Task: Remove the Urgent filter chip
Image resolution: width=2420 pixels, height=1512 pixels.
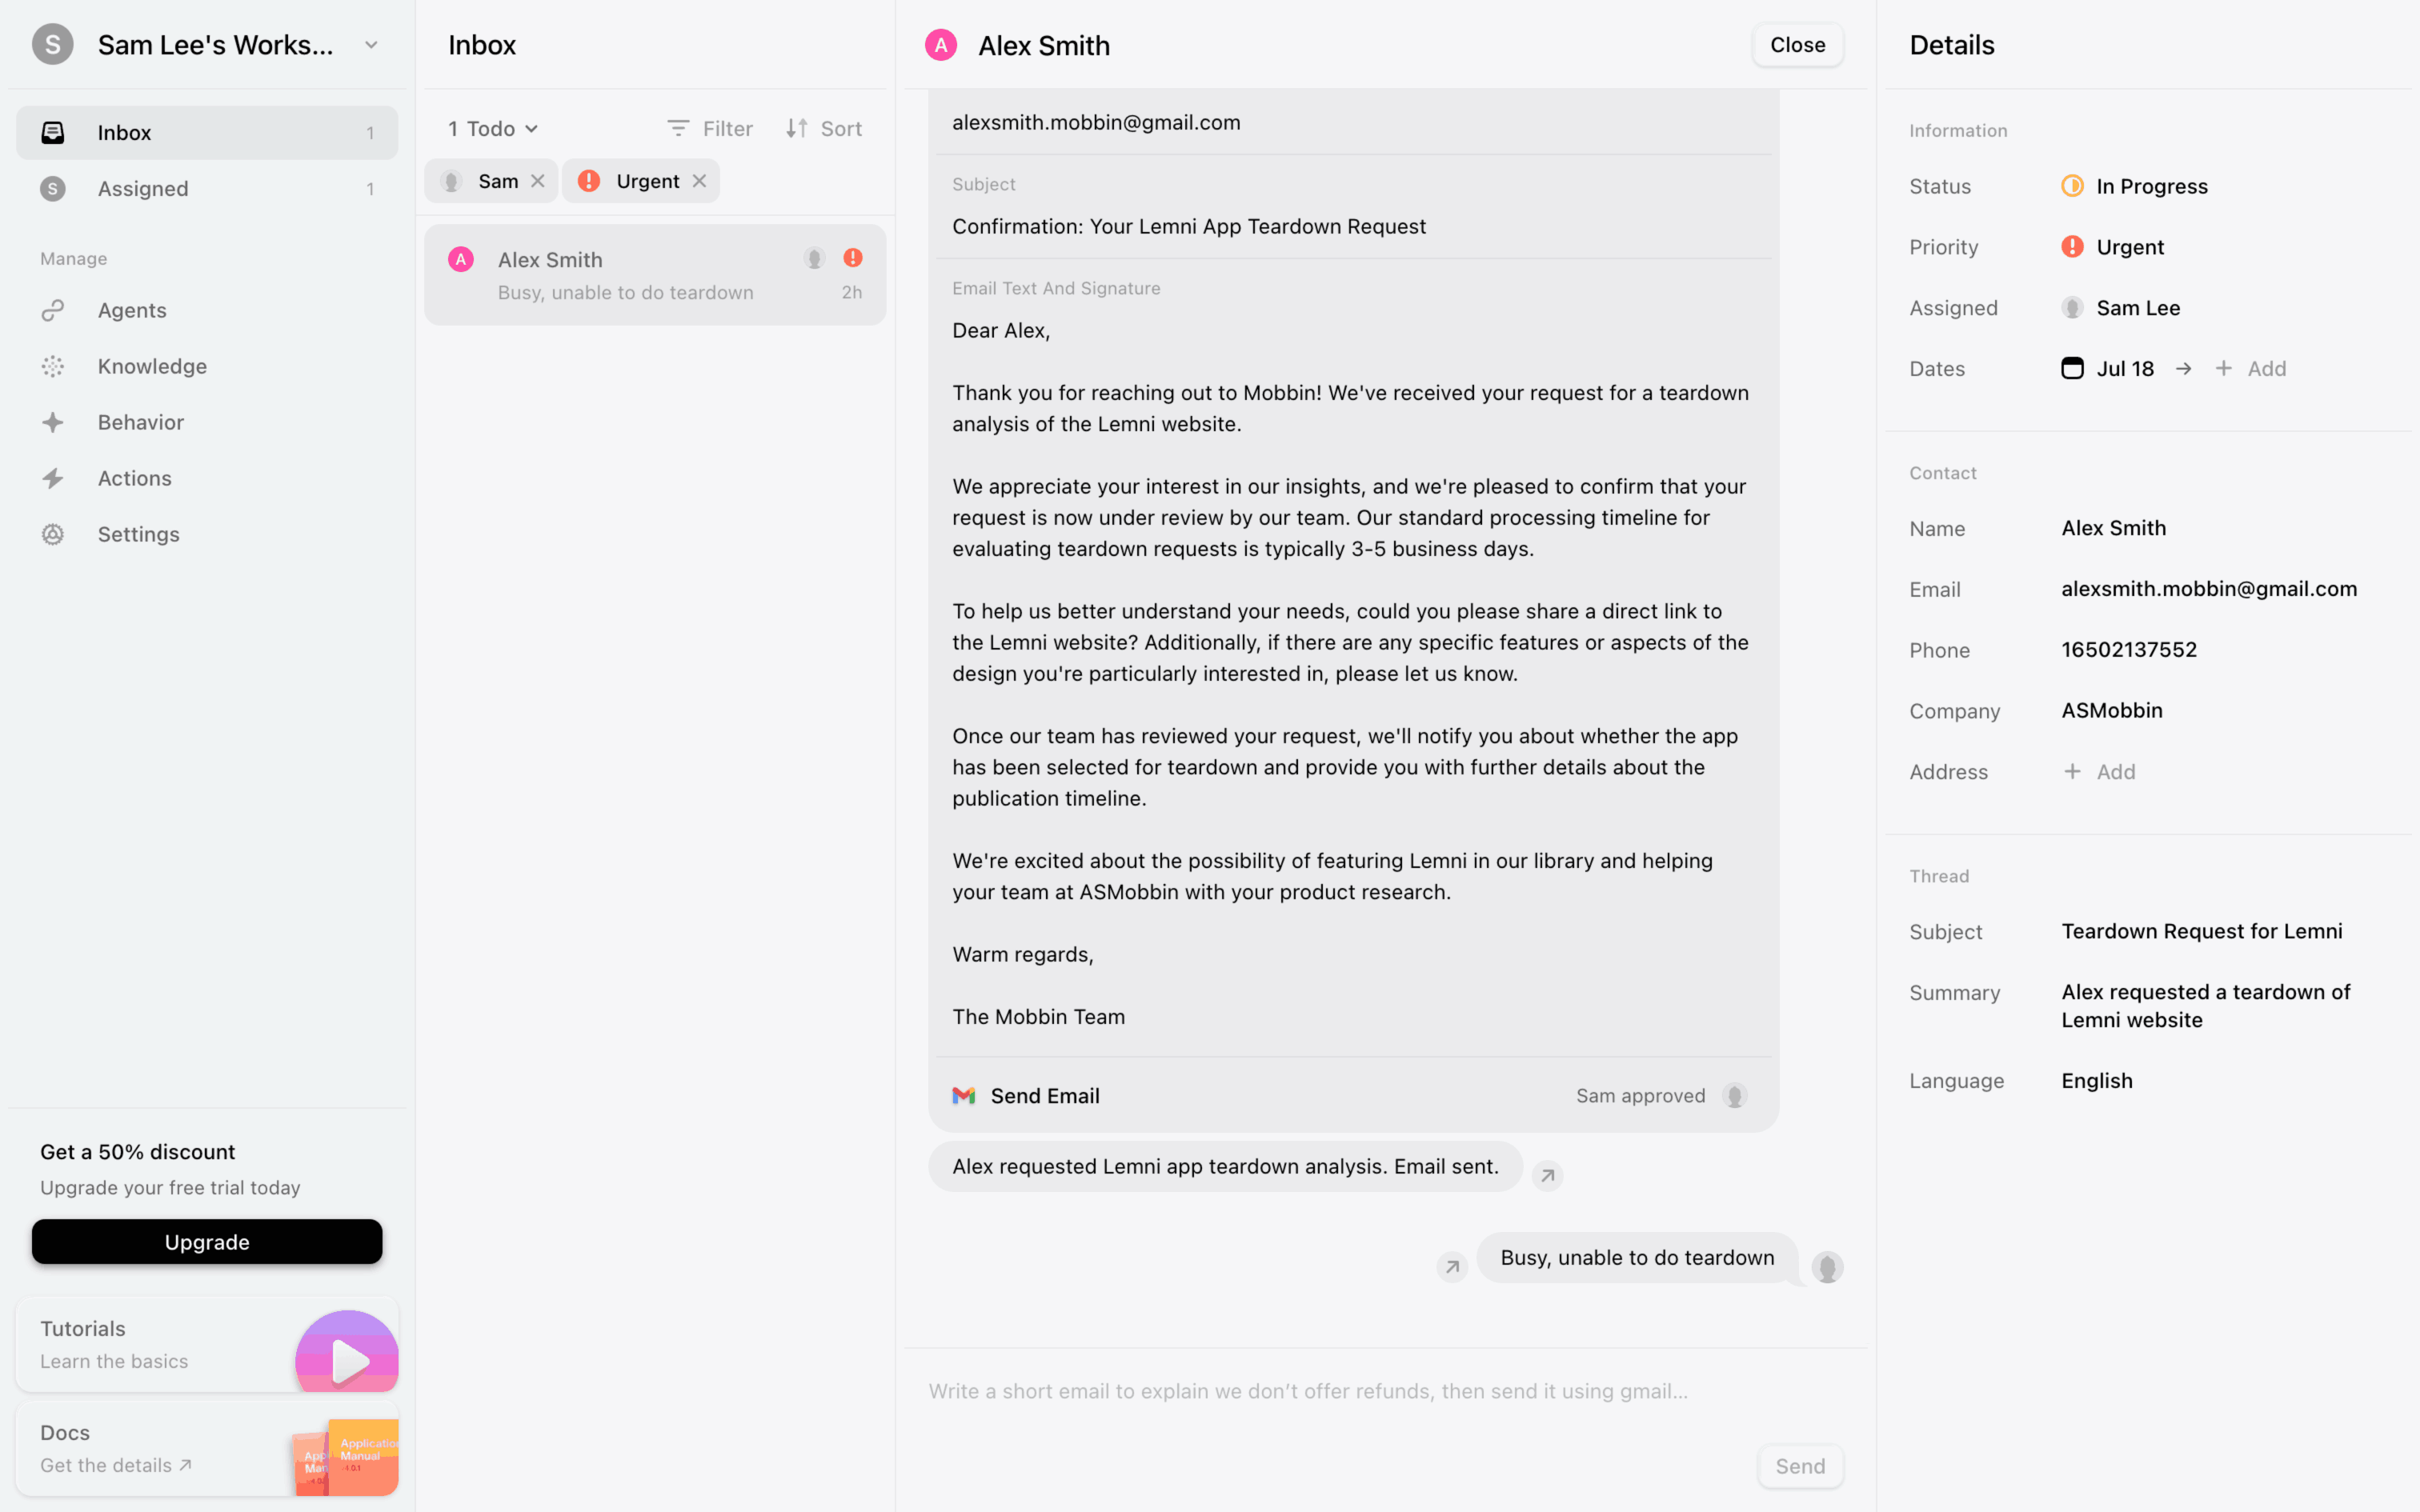Action: pyautogui.click(x=700, y=181)
